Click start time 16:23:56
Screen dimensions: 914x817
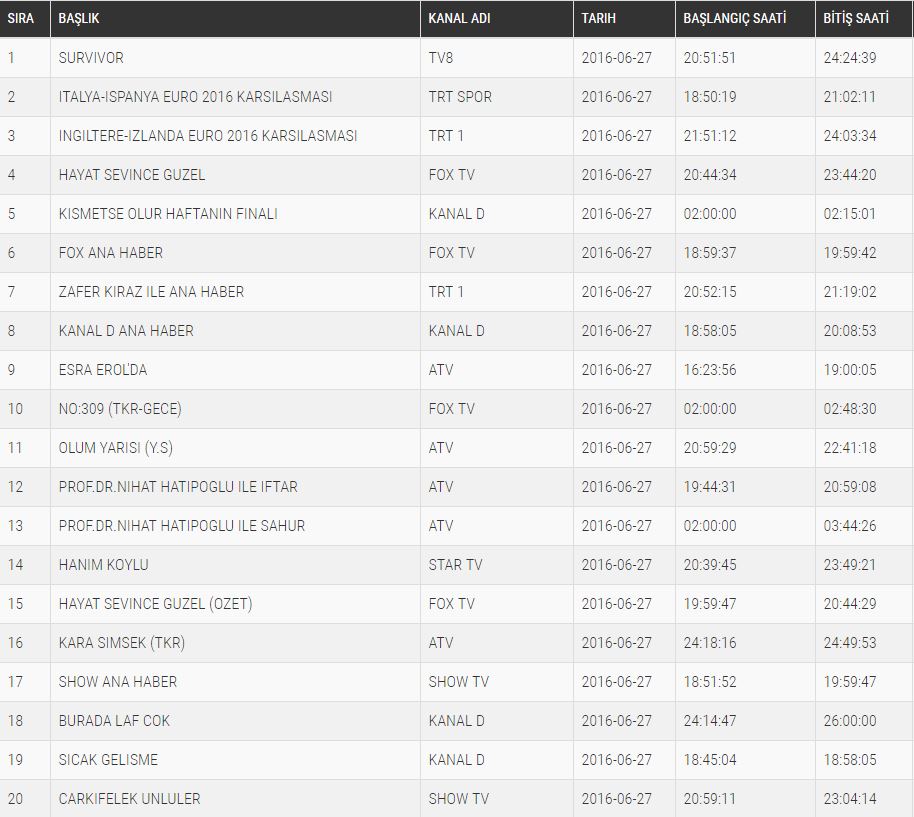pyautogui.click(x=710, y=369)
